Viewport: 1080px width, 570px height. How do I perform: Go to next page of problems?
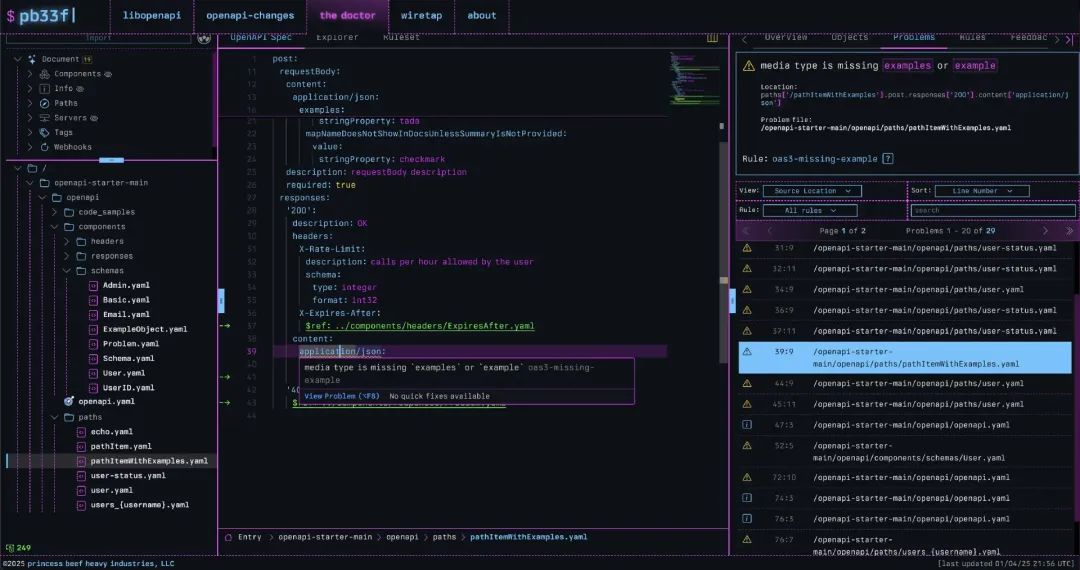(1045, 231)
